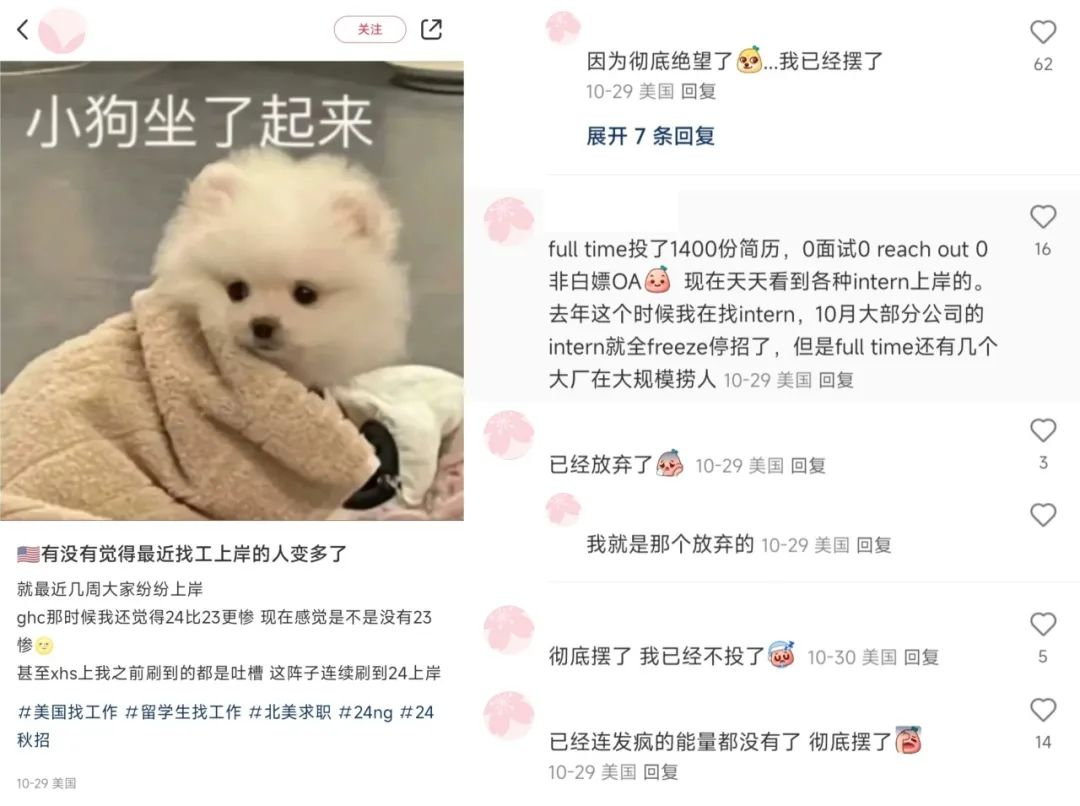The height and width of the screenshot is (806, 1080).
Task: Reply to the 我已经不投了 comment via 回复
Action: click(x=921, y=657)
